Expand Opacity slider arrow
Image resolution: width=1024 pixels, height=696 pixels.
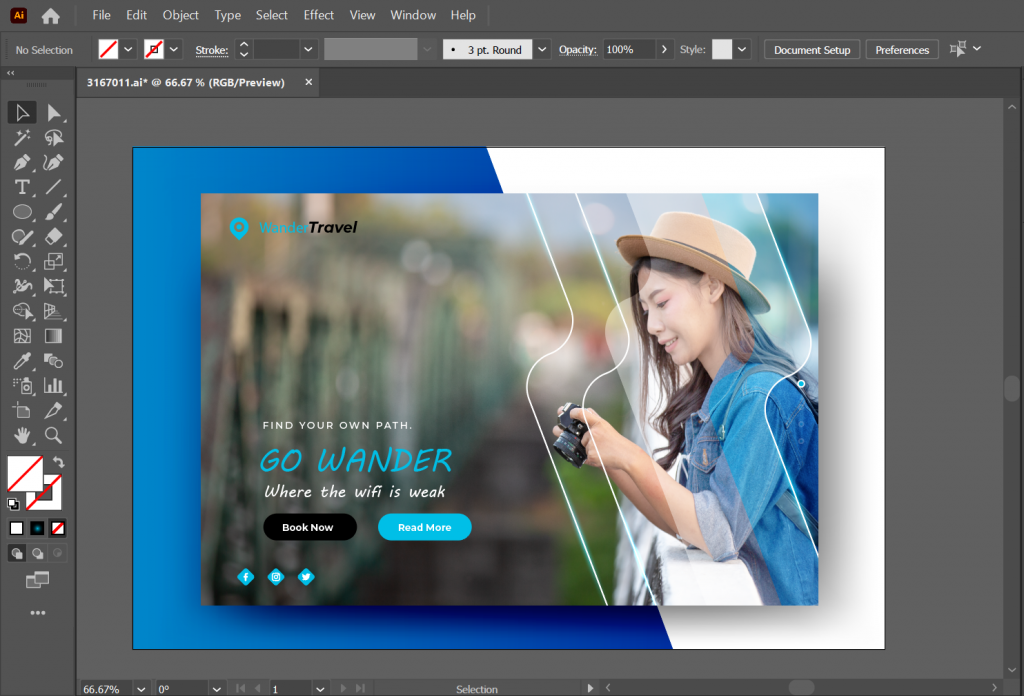(x=664, y=50)
